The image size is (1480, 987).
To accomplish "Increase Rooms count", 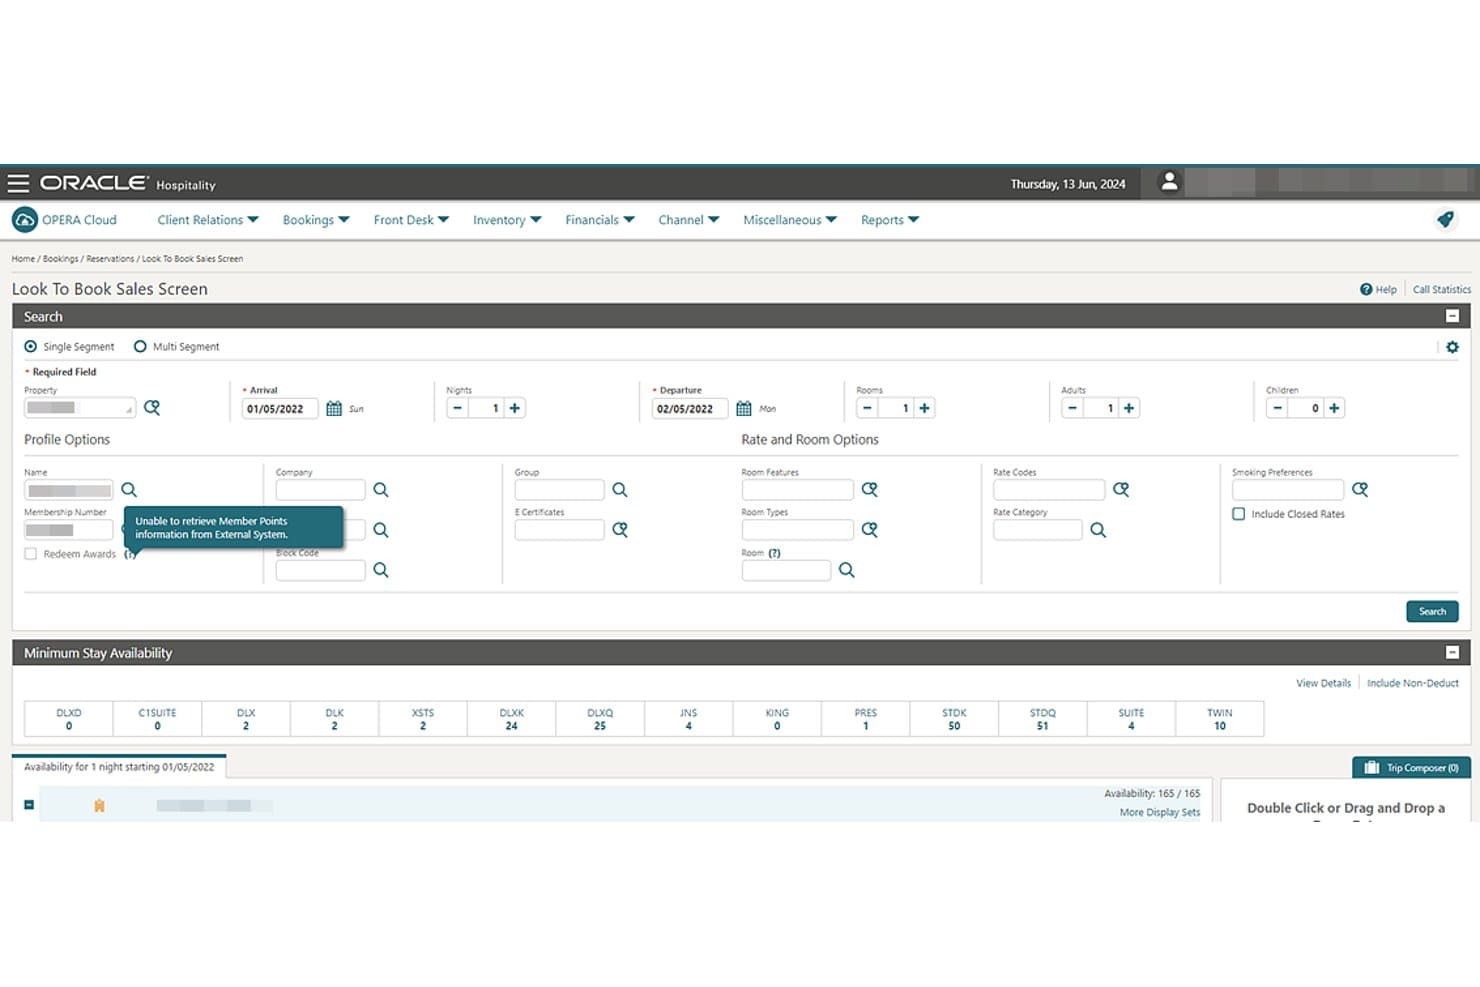I will pyautogui.click(x=925, y=408).
